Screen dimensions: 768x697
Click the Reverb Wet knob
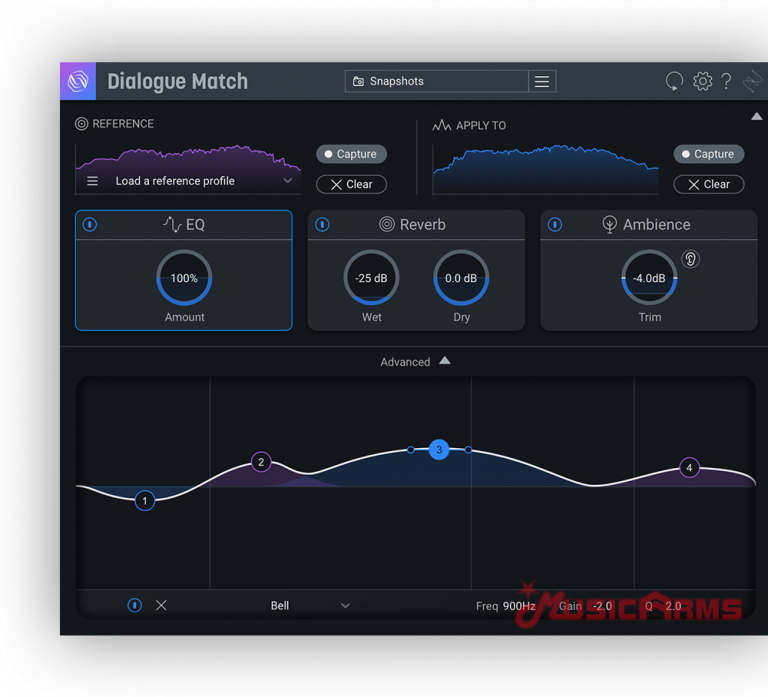coord(371,278)
